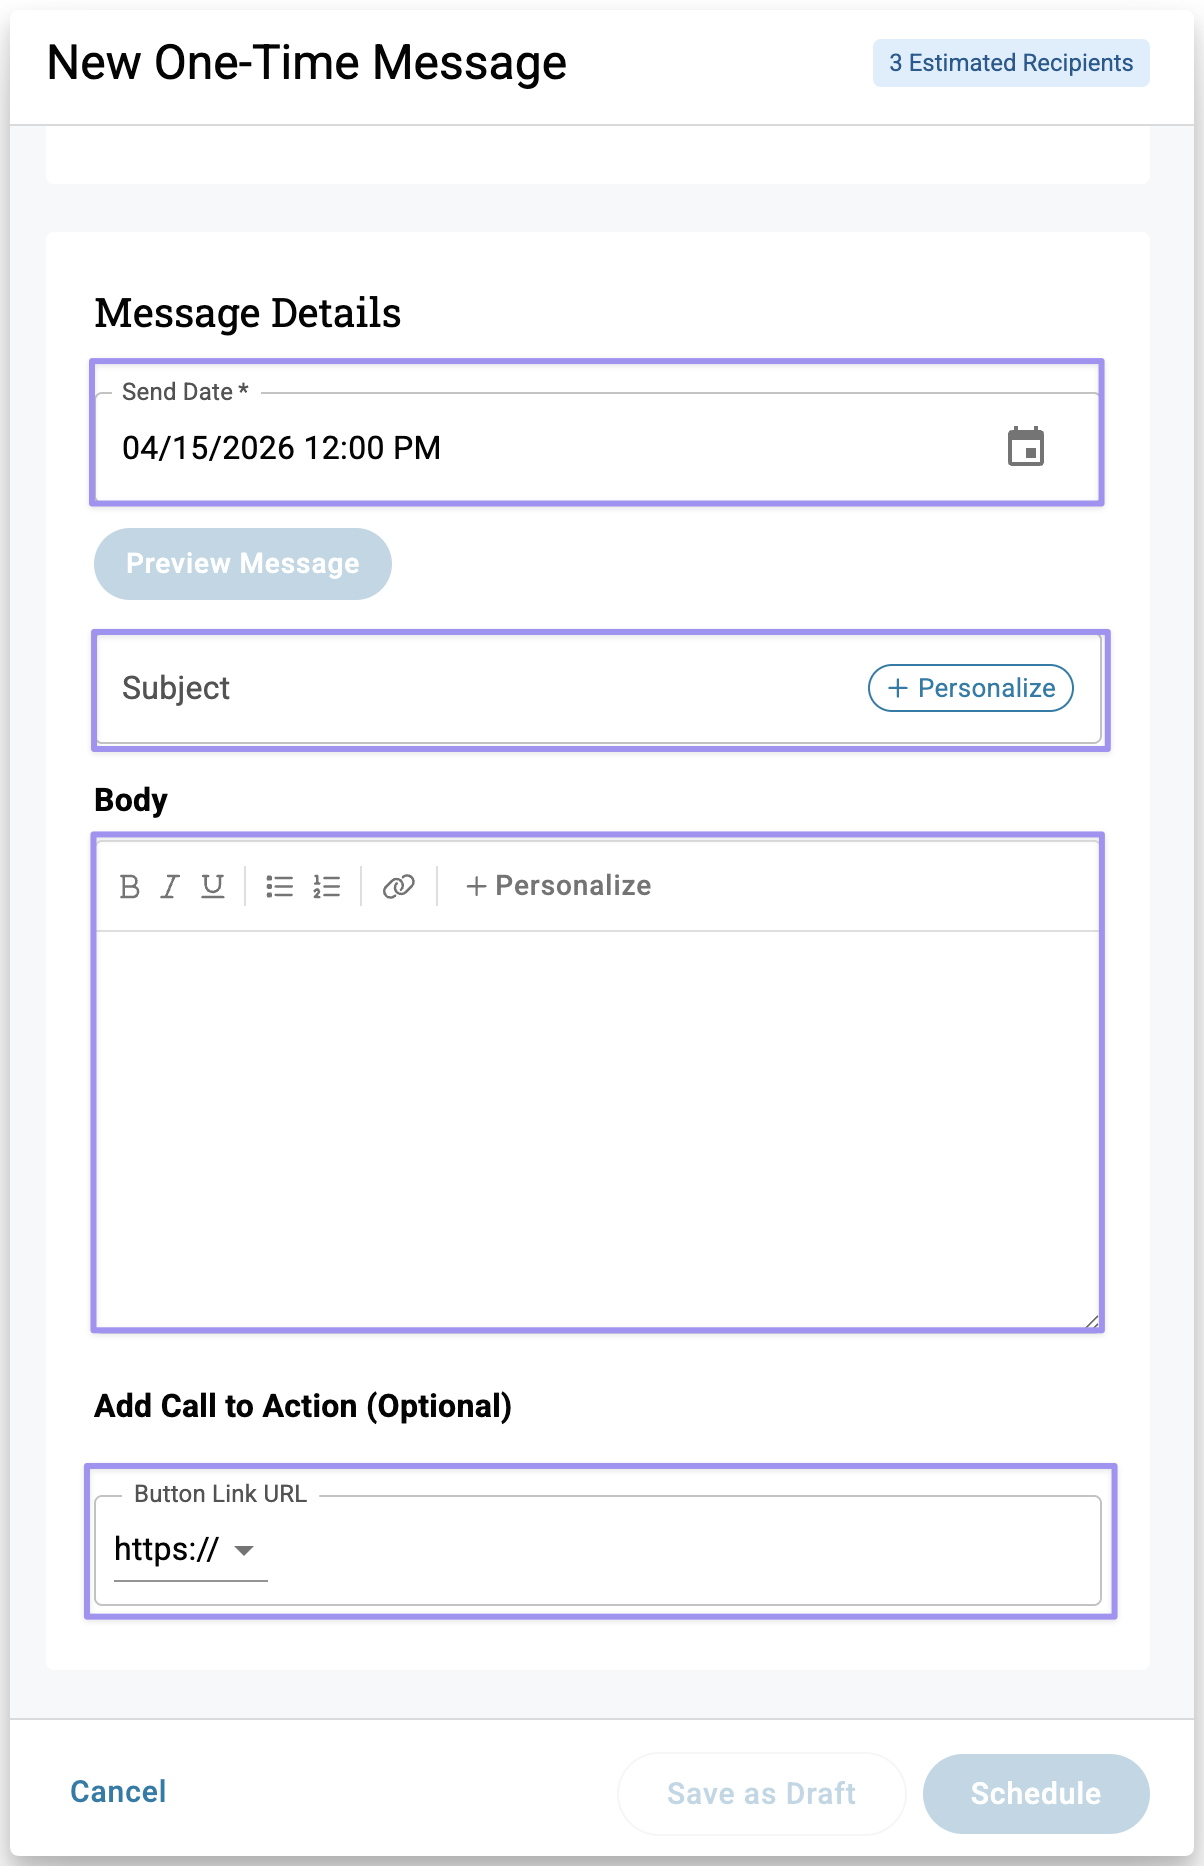Toggle italic formatting in the body editor
This screenshot has height=1866, width=1204.
point(171,886)
